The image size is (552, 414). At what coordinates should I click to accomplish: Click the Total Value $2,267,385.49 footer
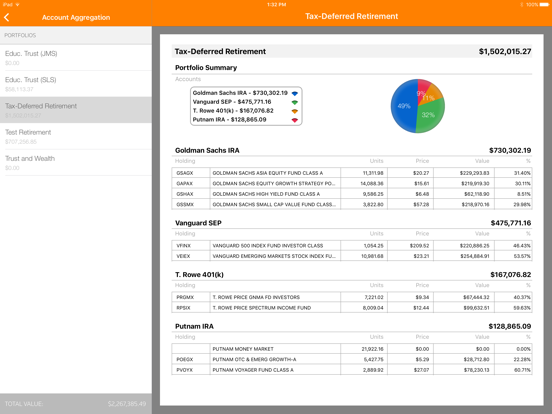coord(76,404)
